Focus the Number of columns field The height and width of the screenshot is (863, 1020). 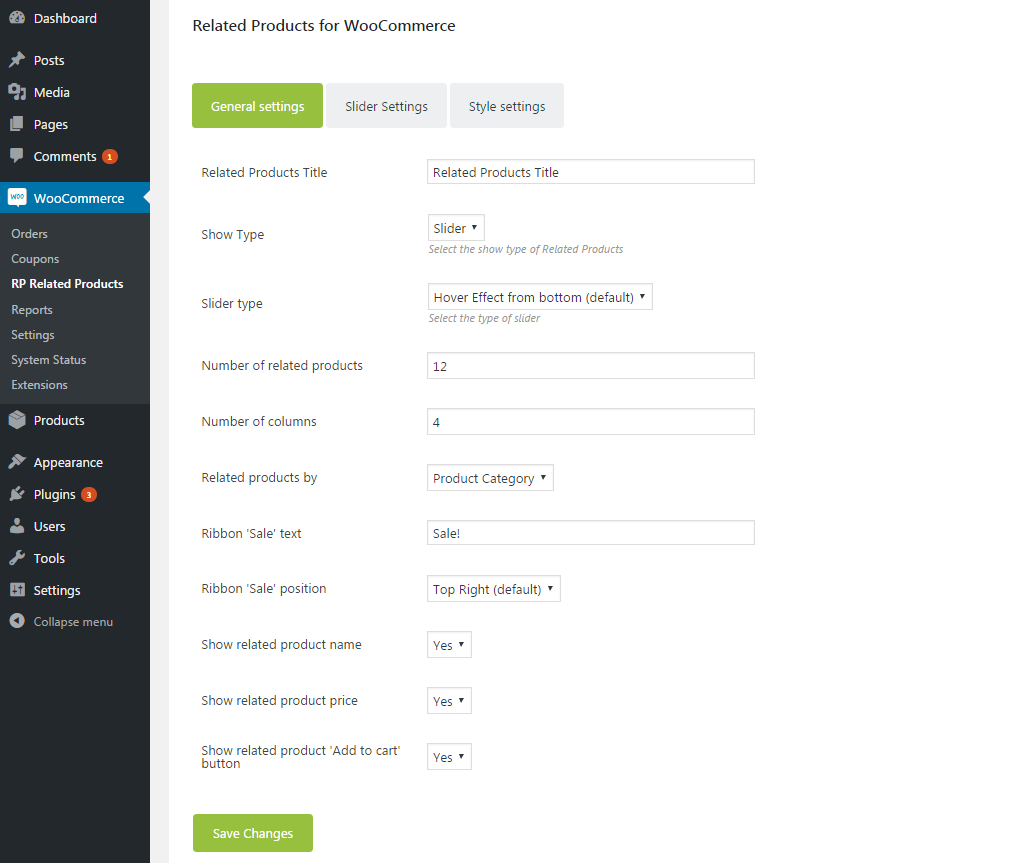[x=591, y=421]
